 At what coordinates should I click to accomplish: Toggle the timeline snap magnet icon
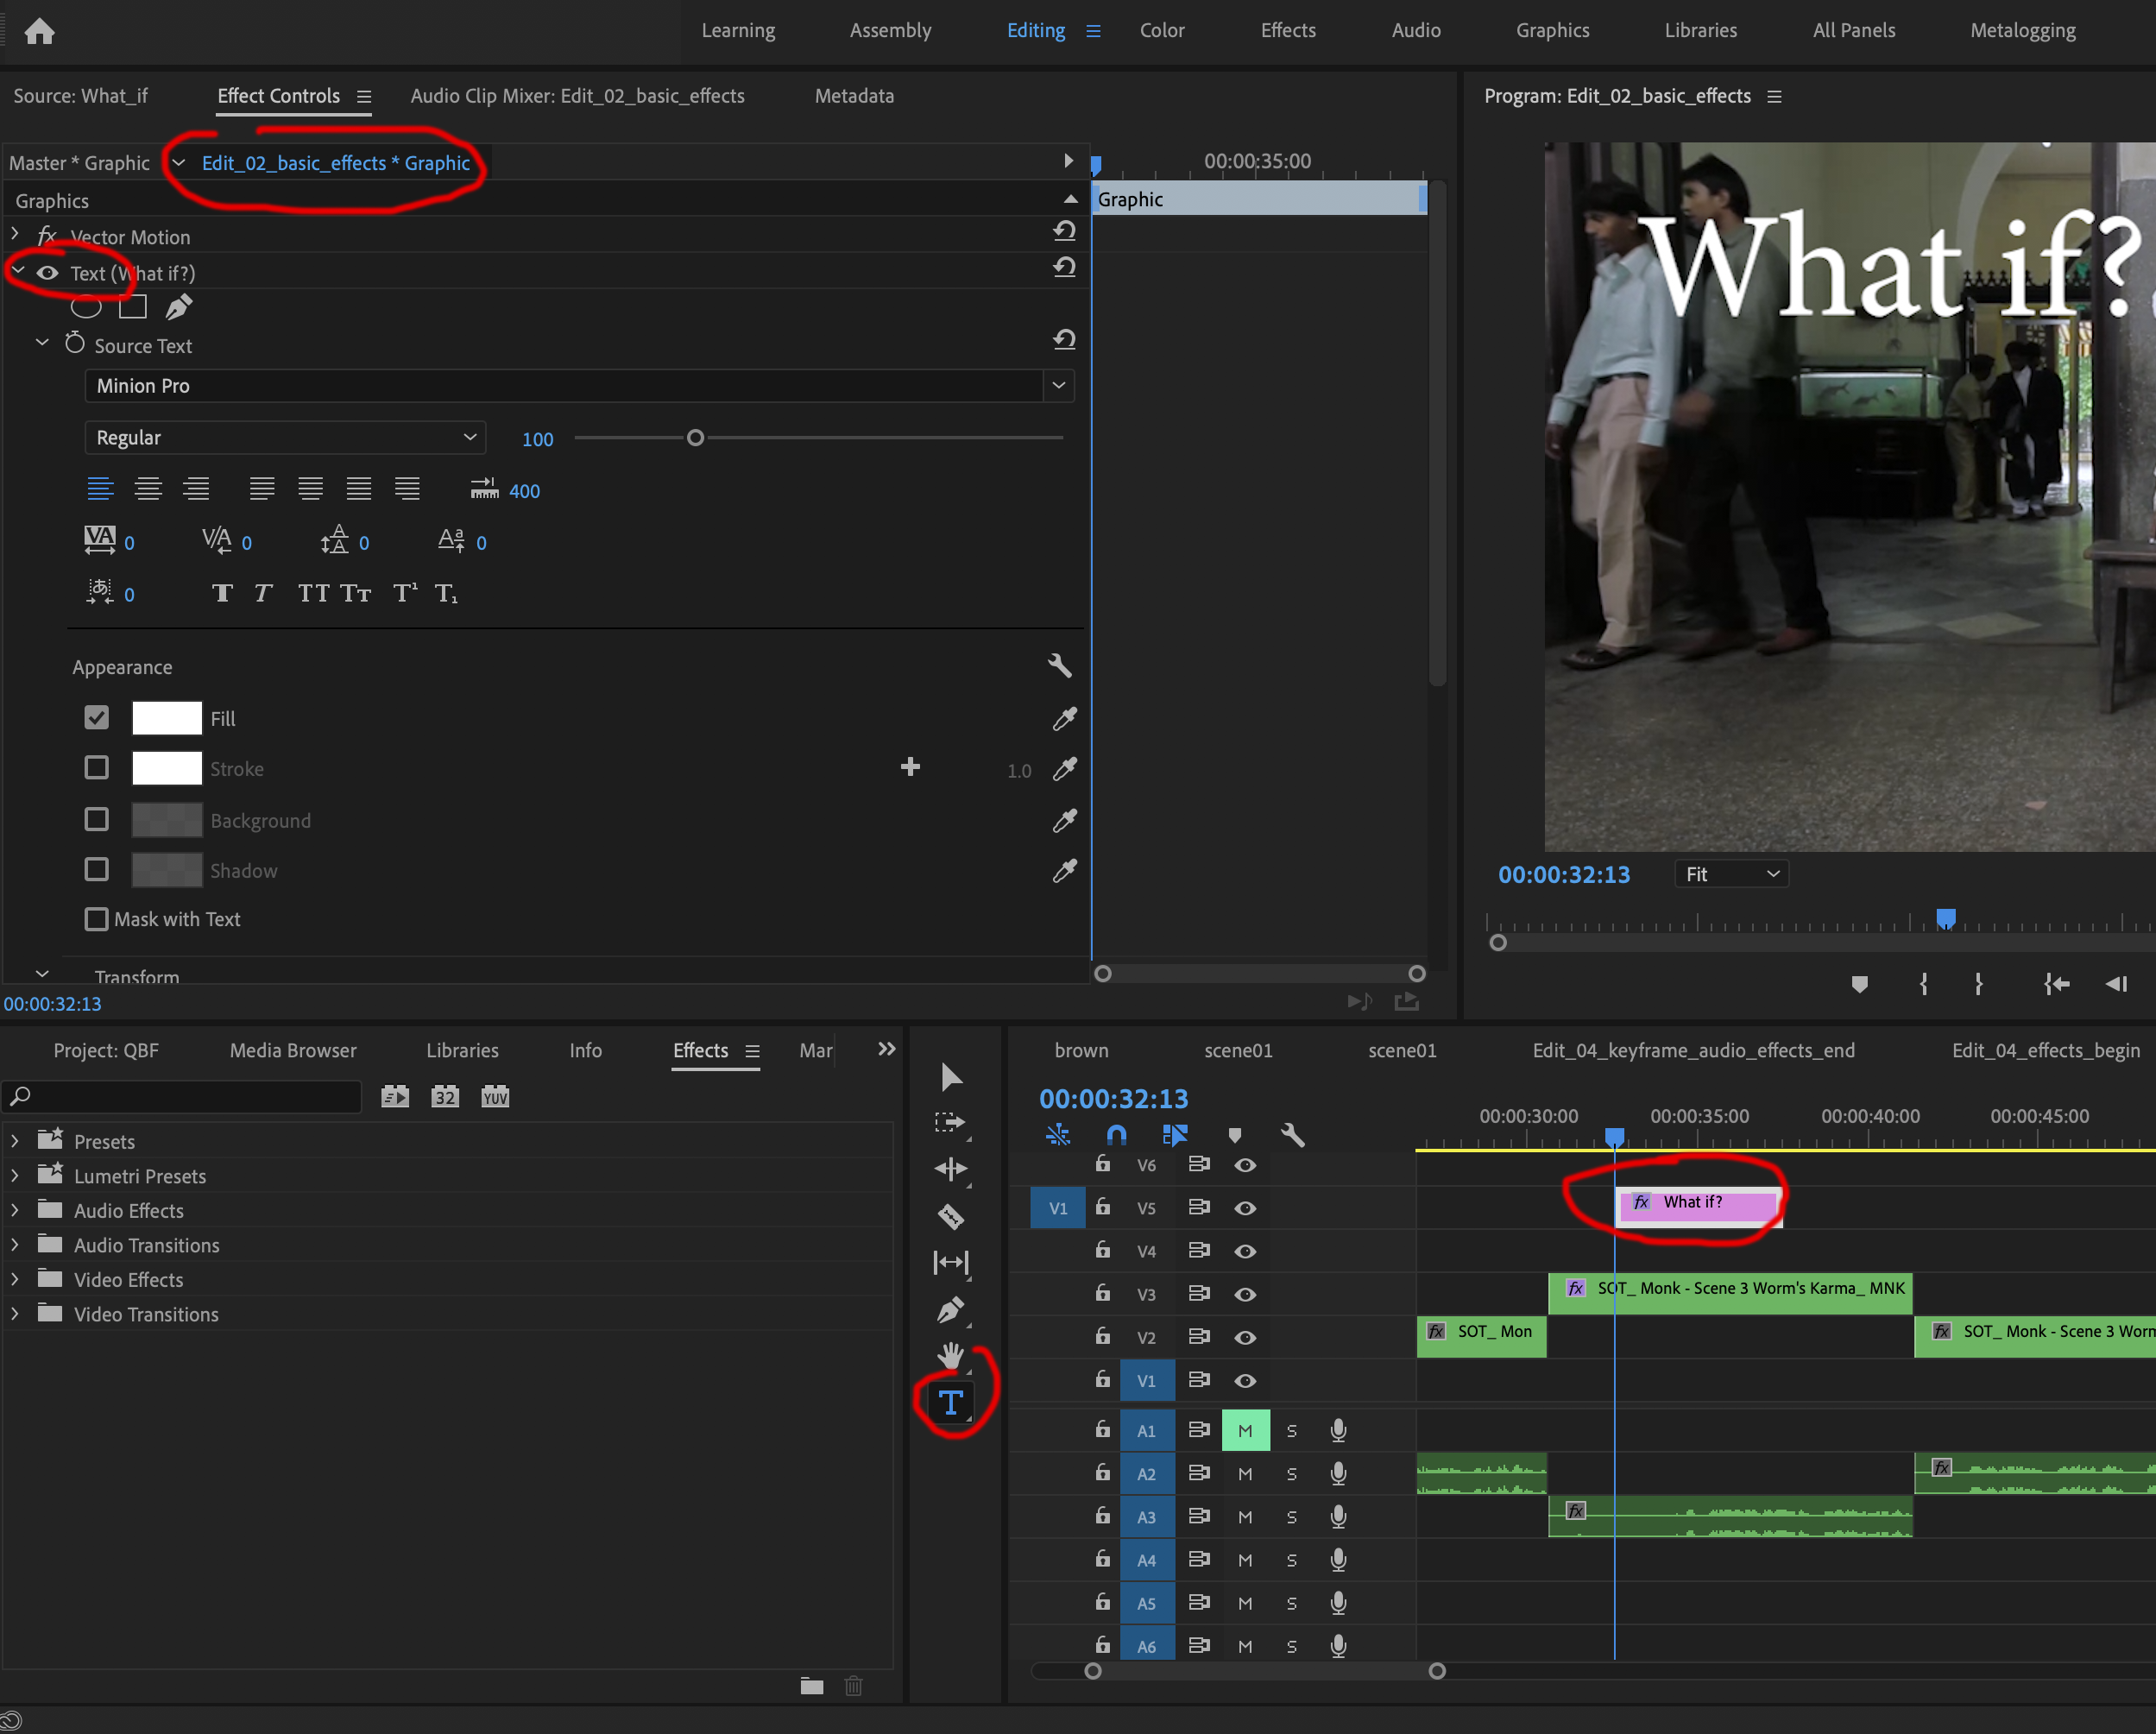(x=1116, y=1135)
